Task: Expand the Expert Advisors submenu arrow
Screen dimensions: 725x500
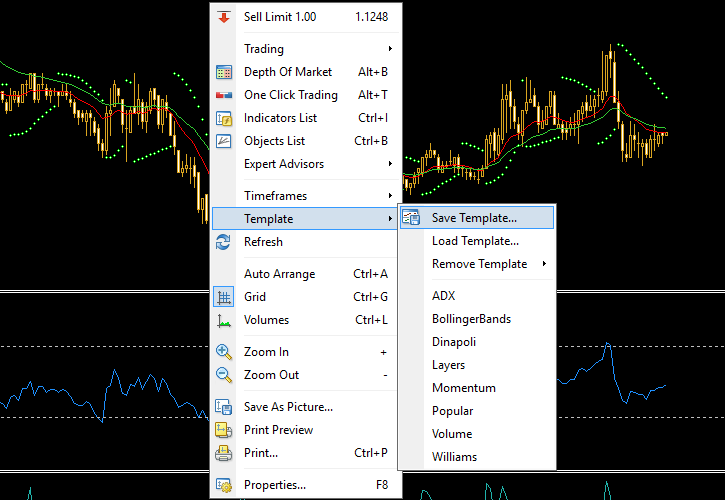Action: (x=391, y=164)
